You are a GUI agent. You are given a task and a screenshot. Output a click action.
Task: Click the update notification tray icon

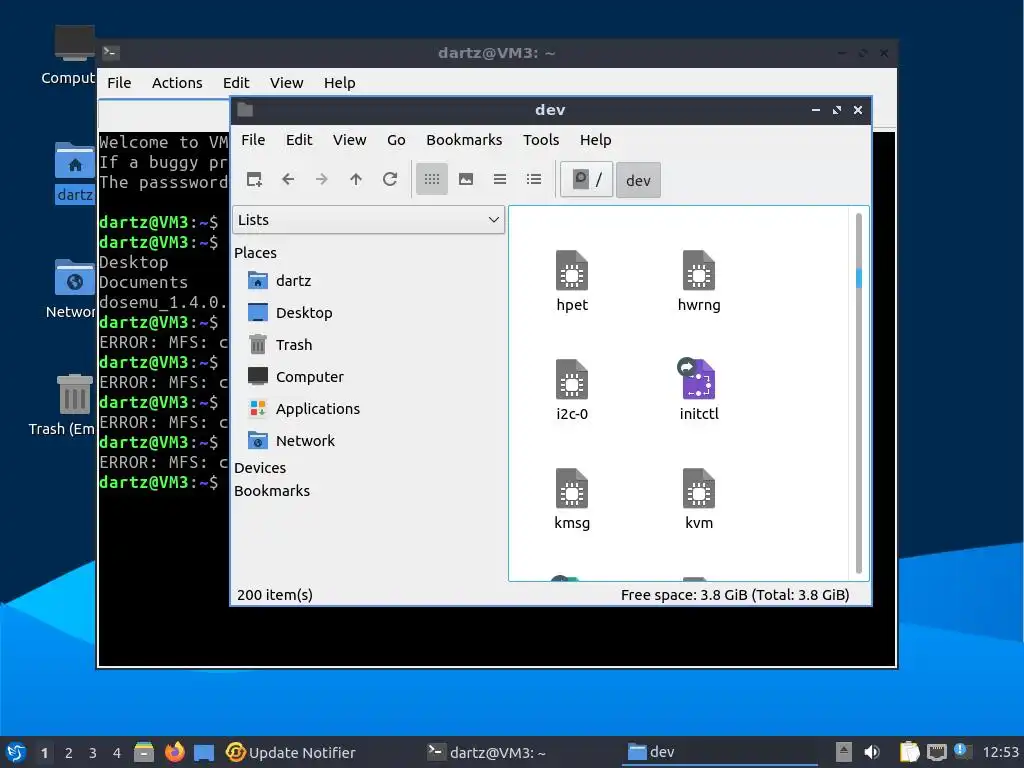pyautogui.click(x=962, y=751)
